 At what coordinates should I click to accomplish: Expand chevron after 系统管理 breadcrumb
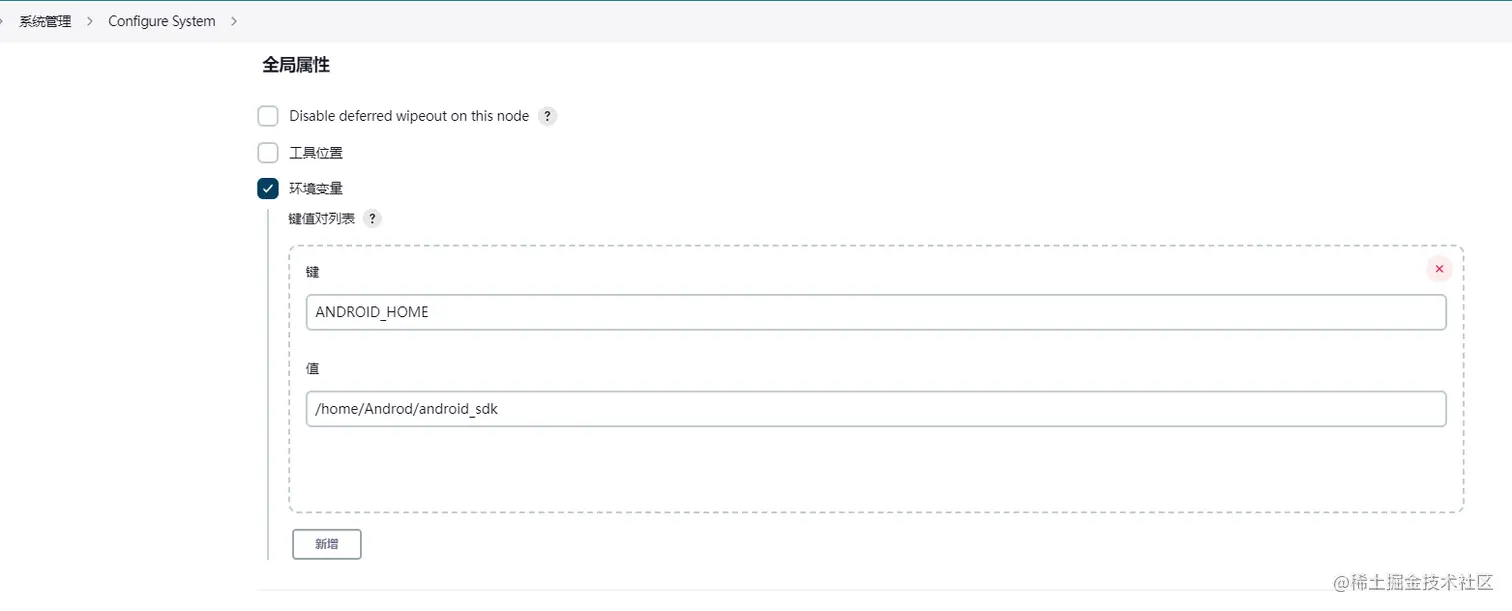[90, 21]
